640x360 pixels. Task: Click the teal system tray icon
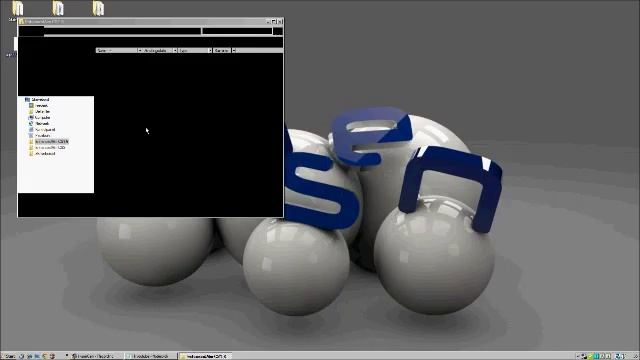[x=596, y=356]
